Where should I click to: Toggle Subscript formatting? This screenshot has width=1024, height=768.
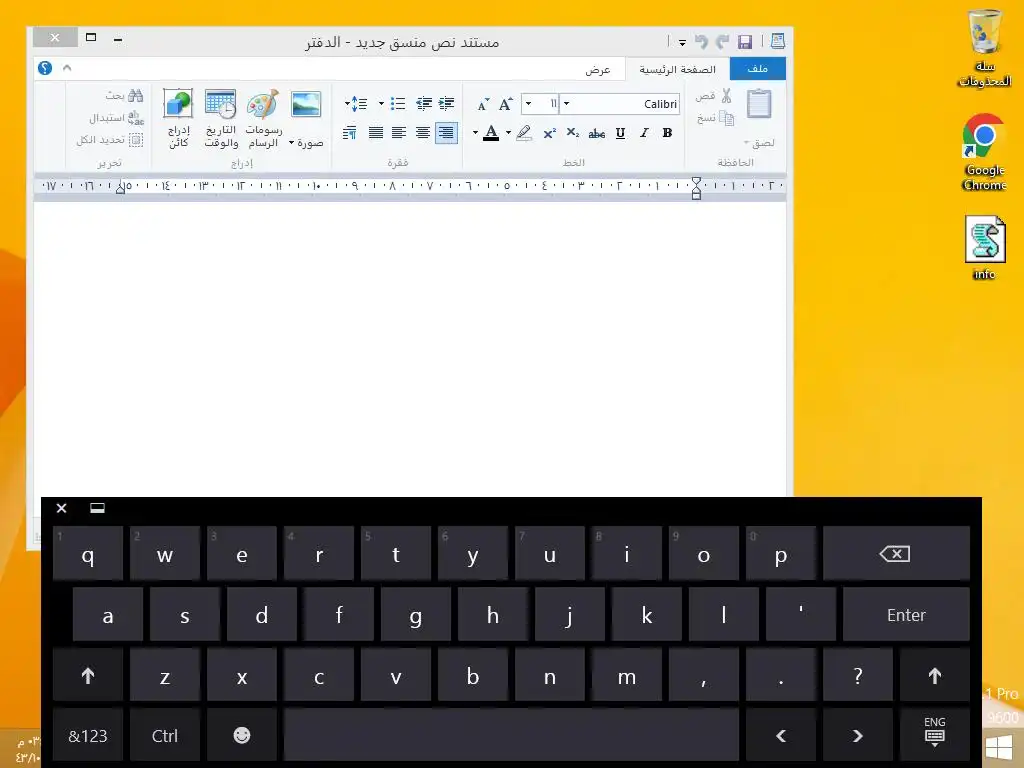click(x=573, y=133)
